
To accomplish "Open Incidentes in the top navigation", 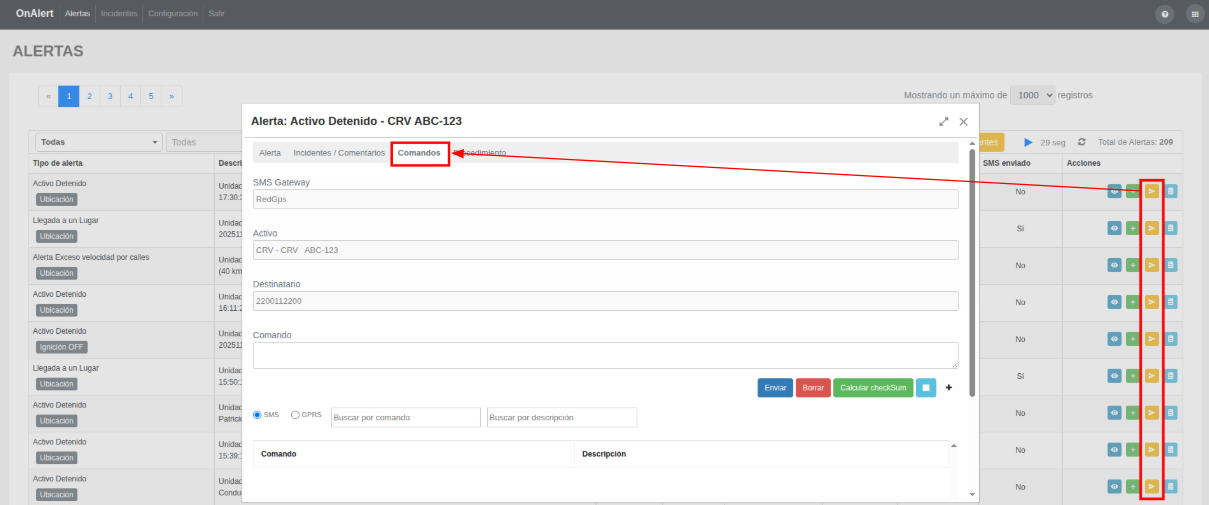I will pyautogui.click(x=119, y=14).
